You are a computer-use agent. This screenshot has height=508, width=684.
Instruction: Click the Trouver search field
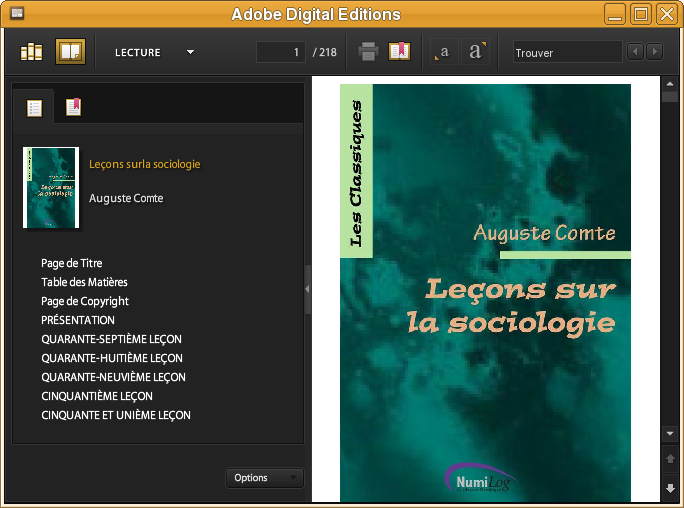tap(567, 52)
